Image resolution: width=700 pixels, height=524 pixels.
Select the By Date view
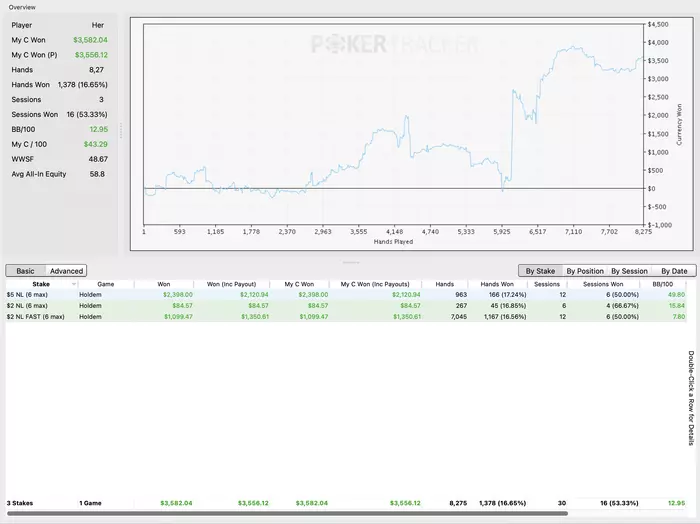coord(674,271)
